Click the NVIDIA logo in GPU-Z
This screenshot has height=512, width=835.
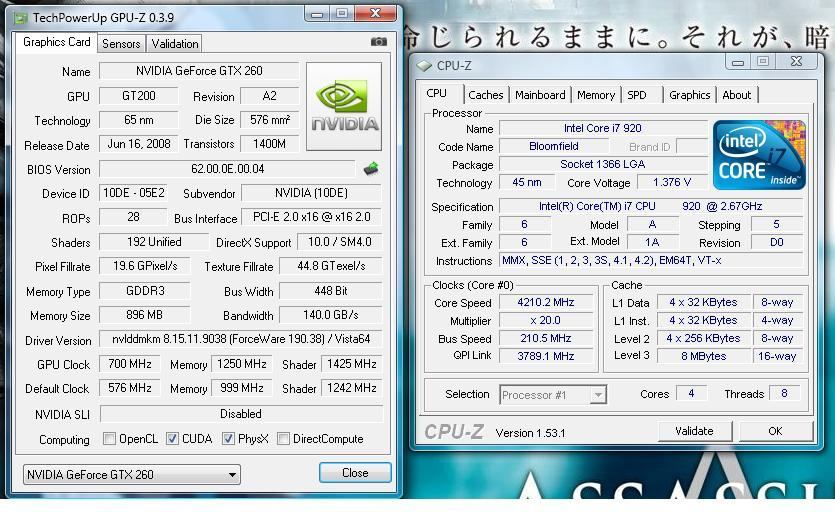tap(344, 107)
